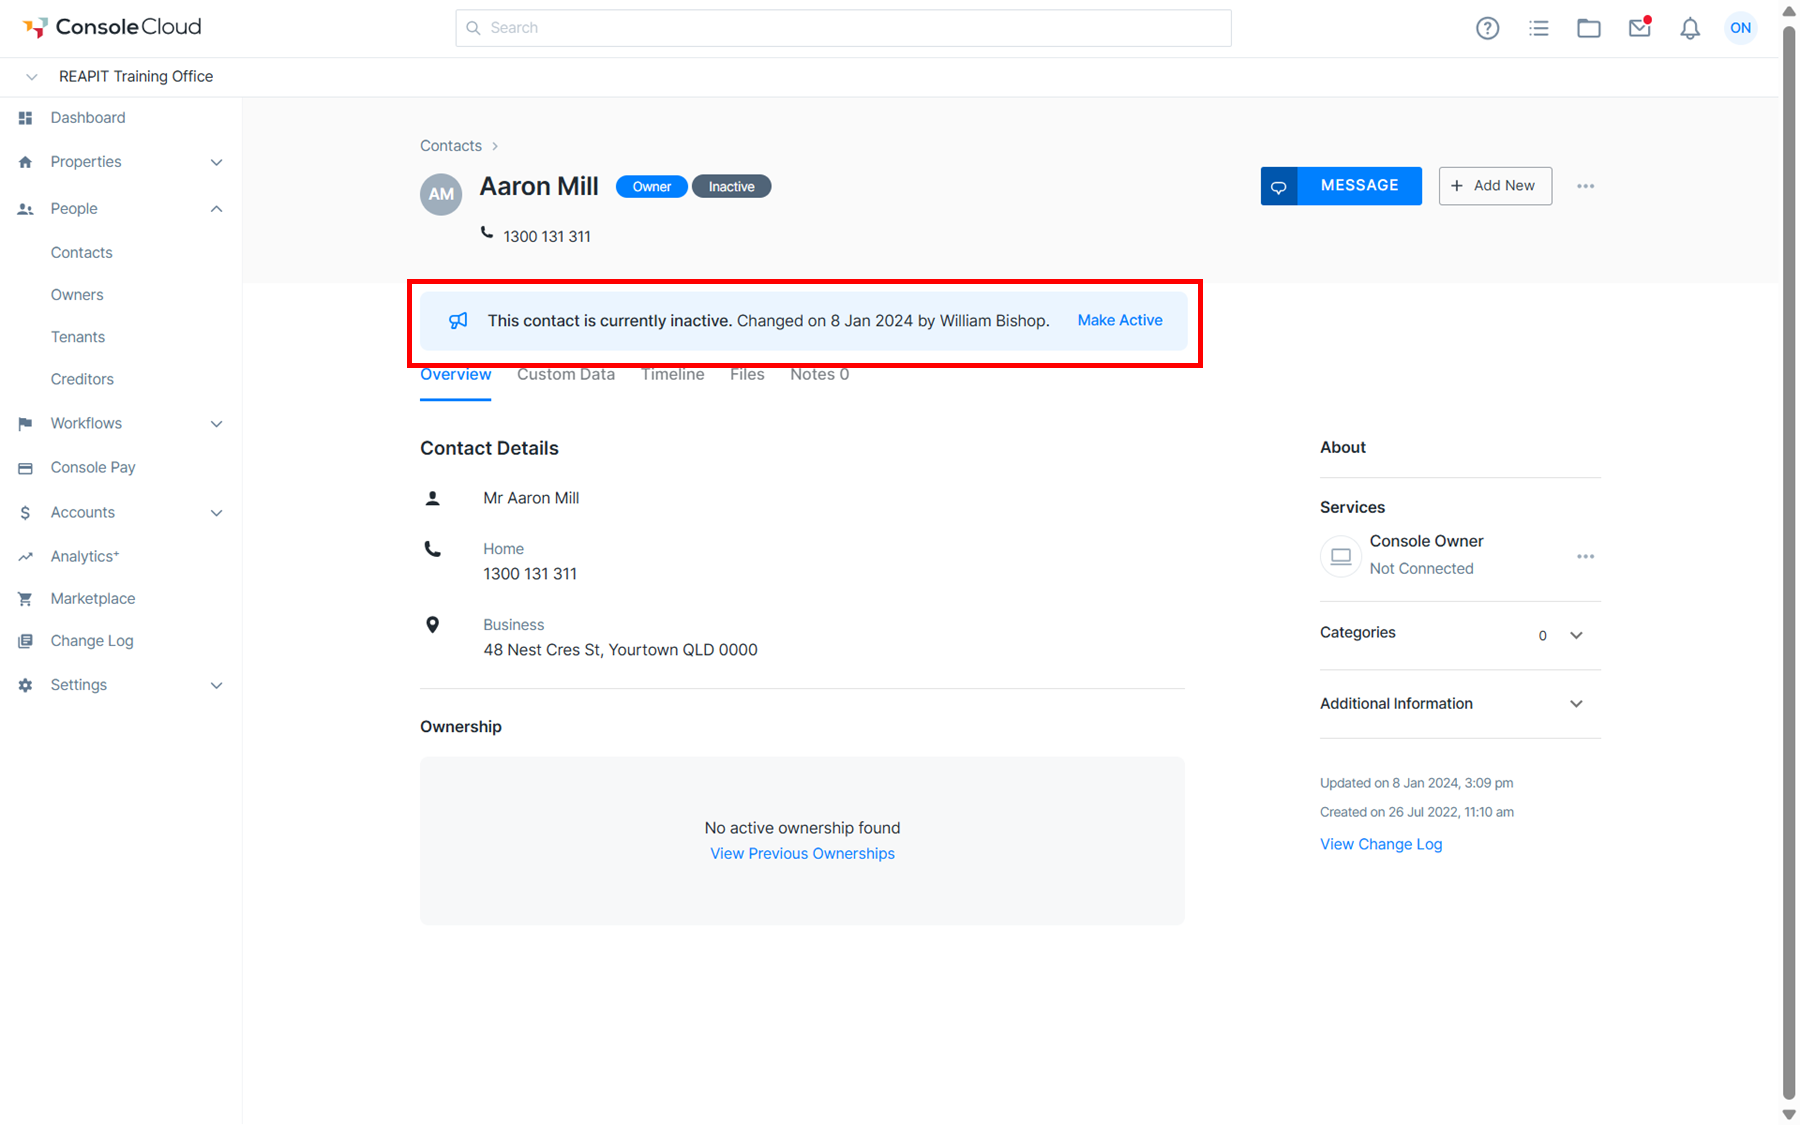This screenshot has height=1125, width=1800.
Task: Click the Add New button
Action: click(x=1495, y=186)
